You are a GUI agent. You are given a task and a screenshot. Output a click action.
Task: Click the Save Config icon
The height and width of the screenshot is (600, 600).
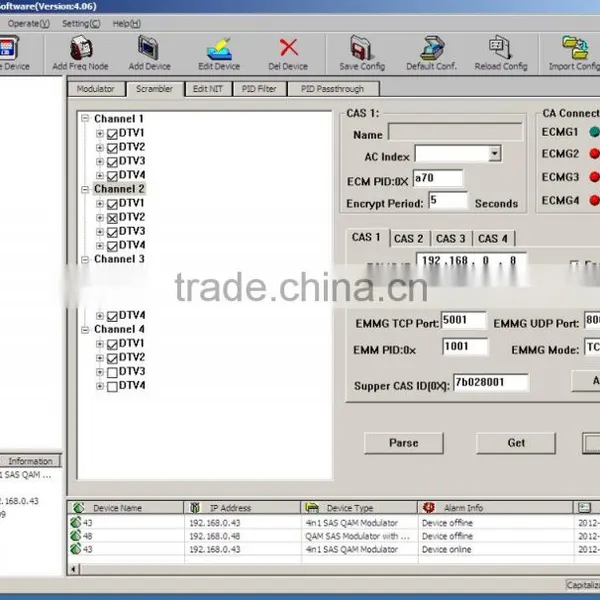[362, 47]
